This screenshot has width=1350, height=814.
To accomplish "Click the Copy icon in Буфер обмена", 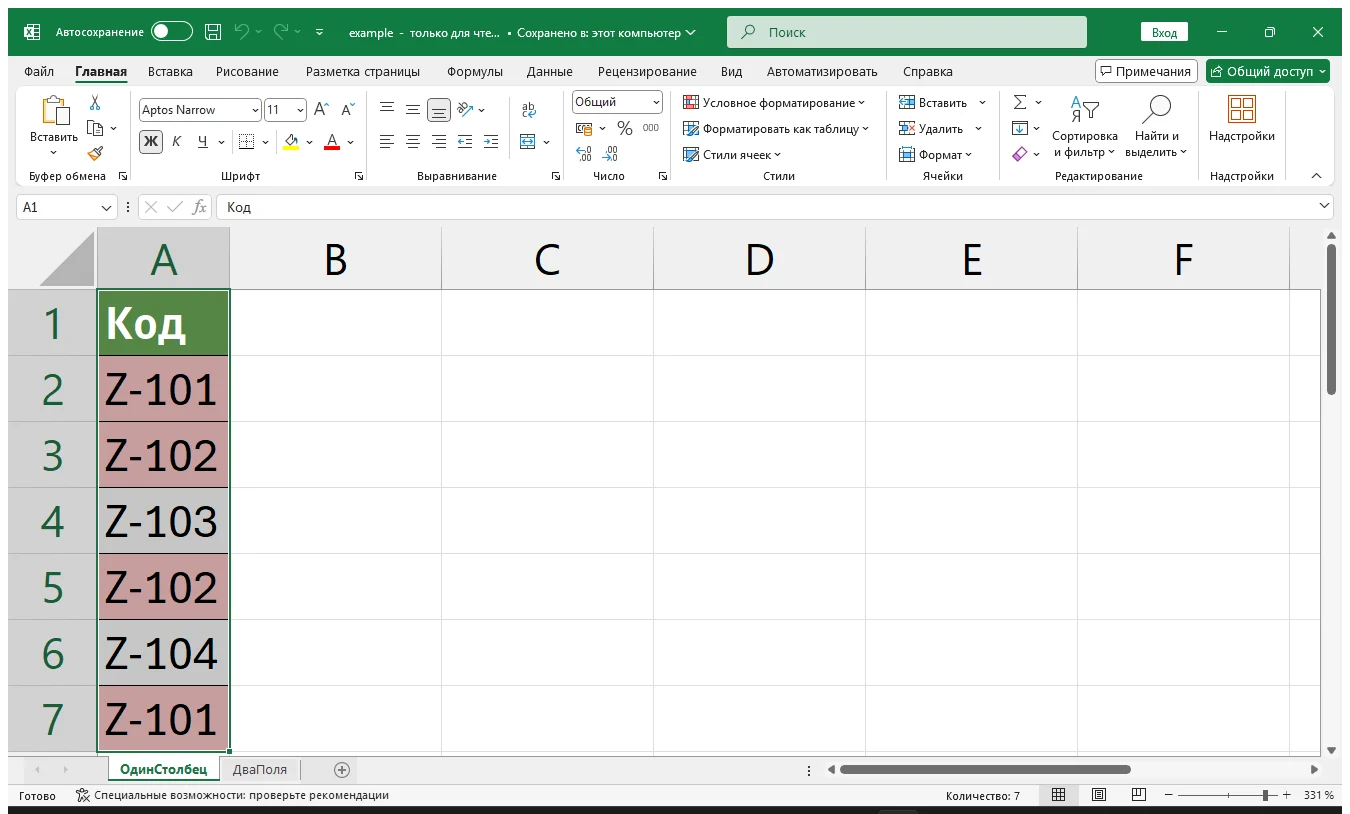I will pyautogui.click(x=95, y=128).
